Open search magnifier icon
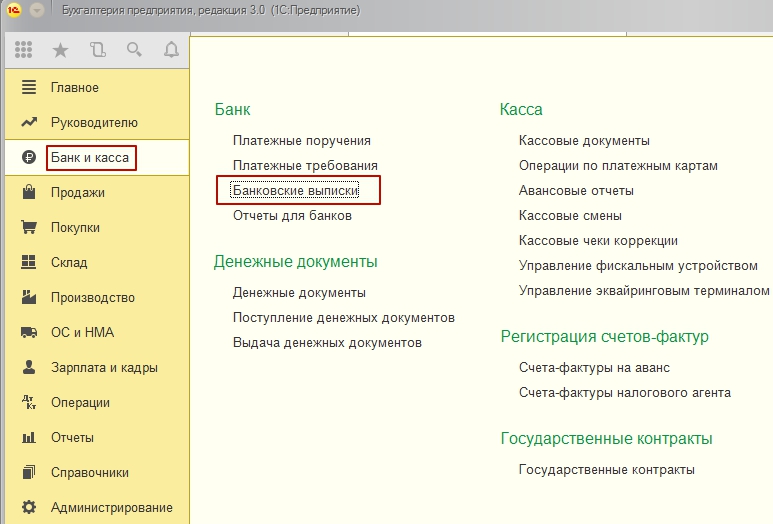 (134, 50)
